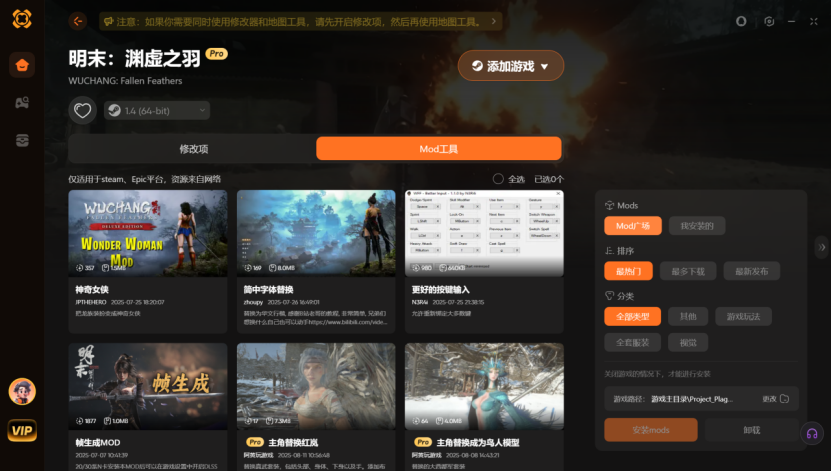Open the Home page sidebar icon
This screenshot has width=831, height=471.
click(x=22, y=65)
